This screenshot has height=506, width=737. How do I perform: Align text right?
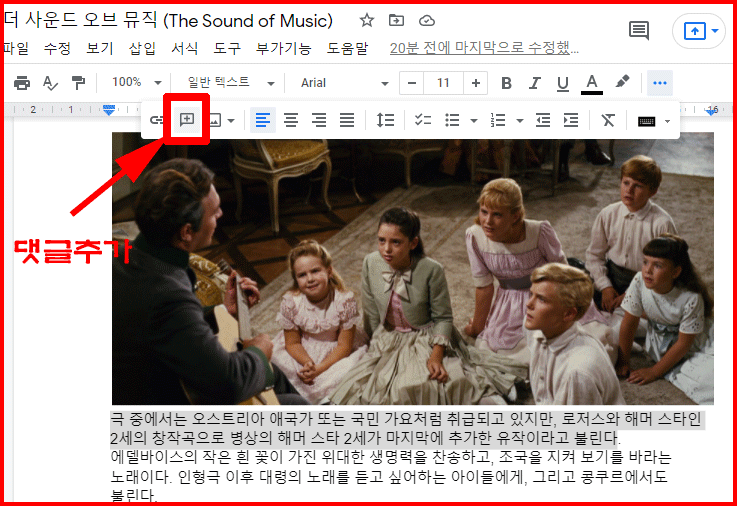pos(319,120)
